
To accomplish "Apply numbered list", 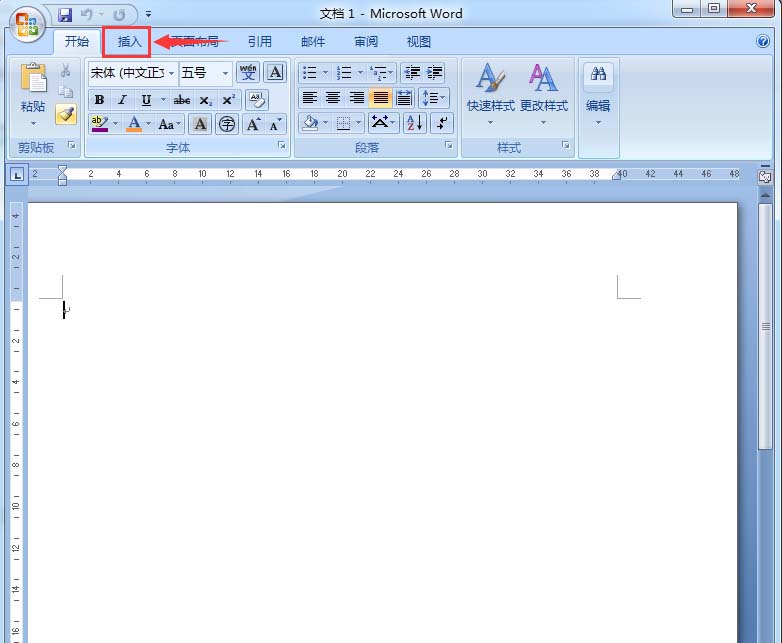I will 344,73.
